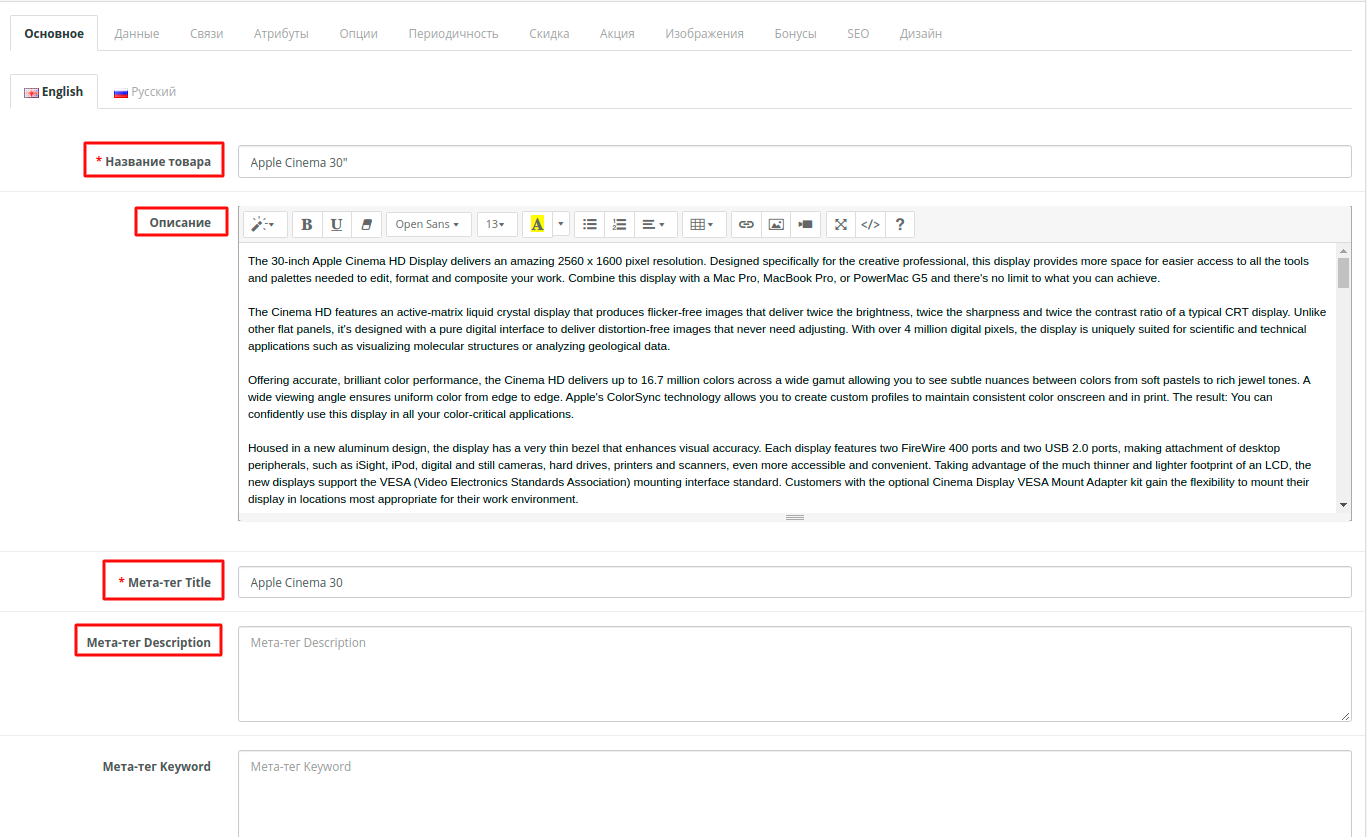Insert a numbered ordered list
1367x837 pixels.
click(619, 224)
